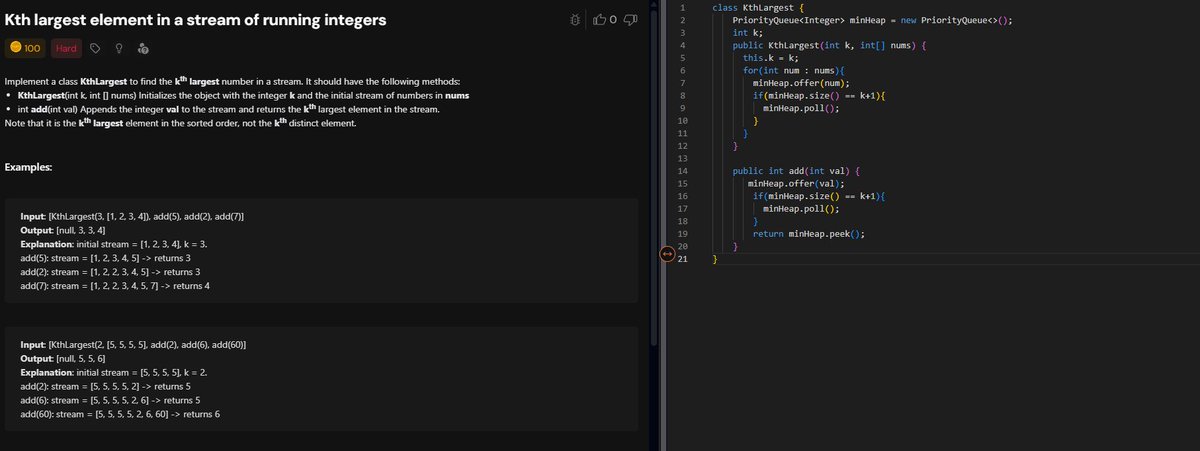Click line number 1 in the editor gutter
This screenshot has height=451, width=1200.
click(683, 8)
